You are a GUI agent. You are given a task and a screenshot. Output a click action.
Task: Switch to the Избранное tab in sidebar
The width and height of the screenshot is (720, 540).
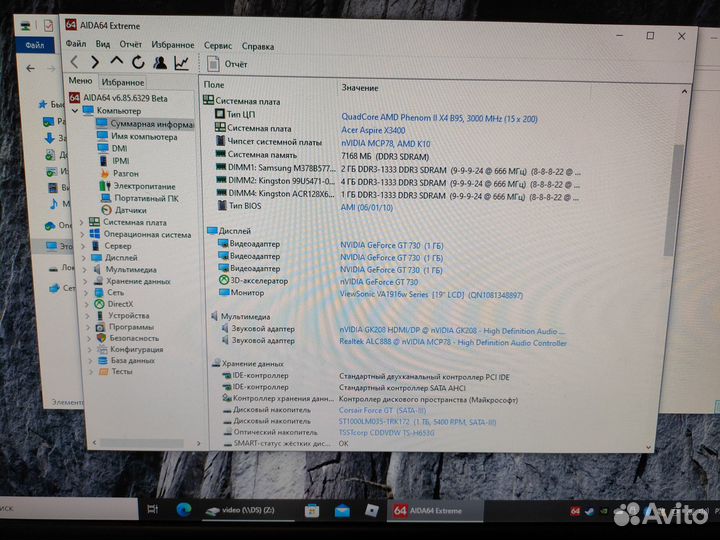pyautogui.click(x=123, y=82)
